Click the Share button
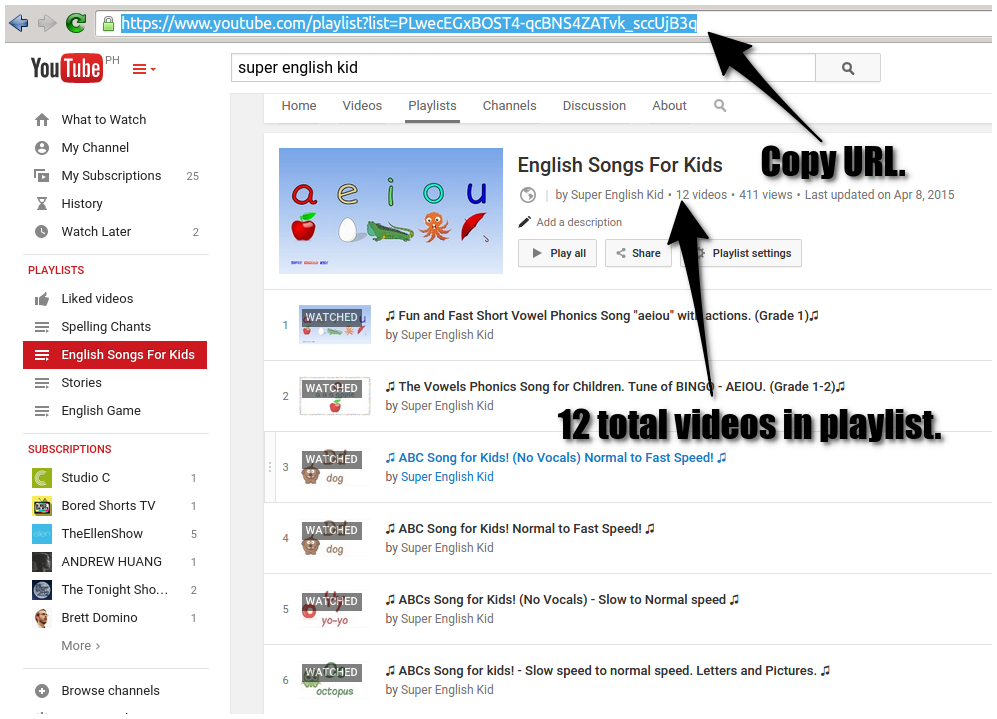 pos(638,253)
